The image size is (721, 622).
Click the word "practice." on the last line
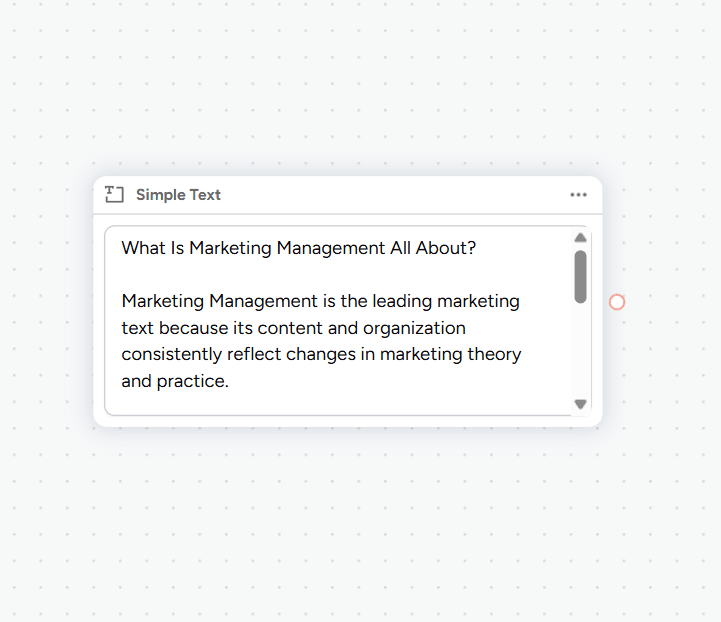[192, 381]
